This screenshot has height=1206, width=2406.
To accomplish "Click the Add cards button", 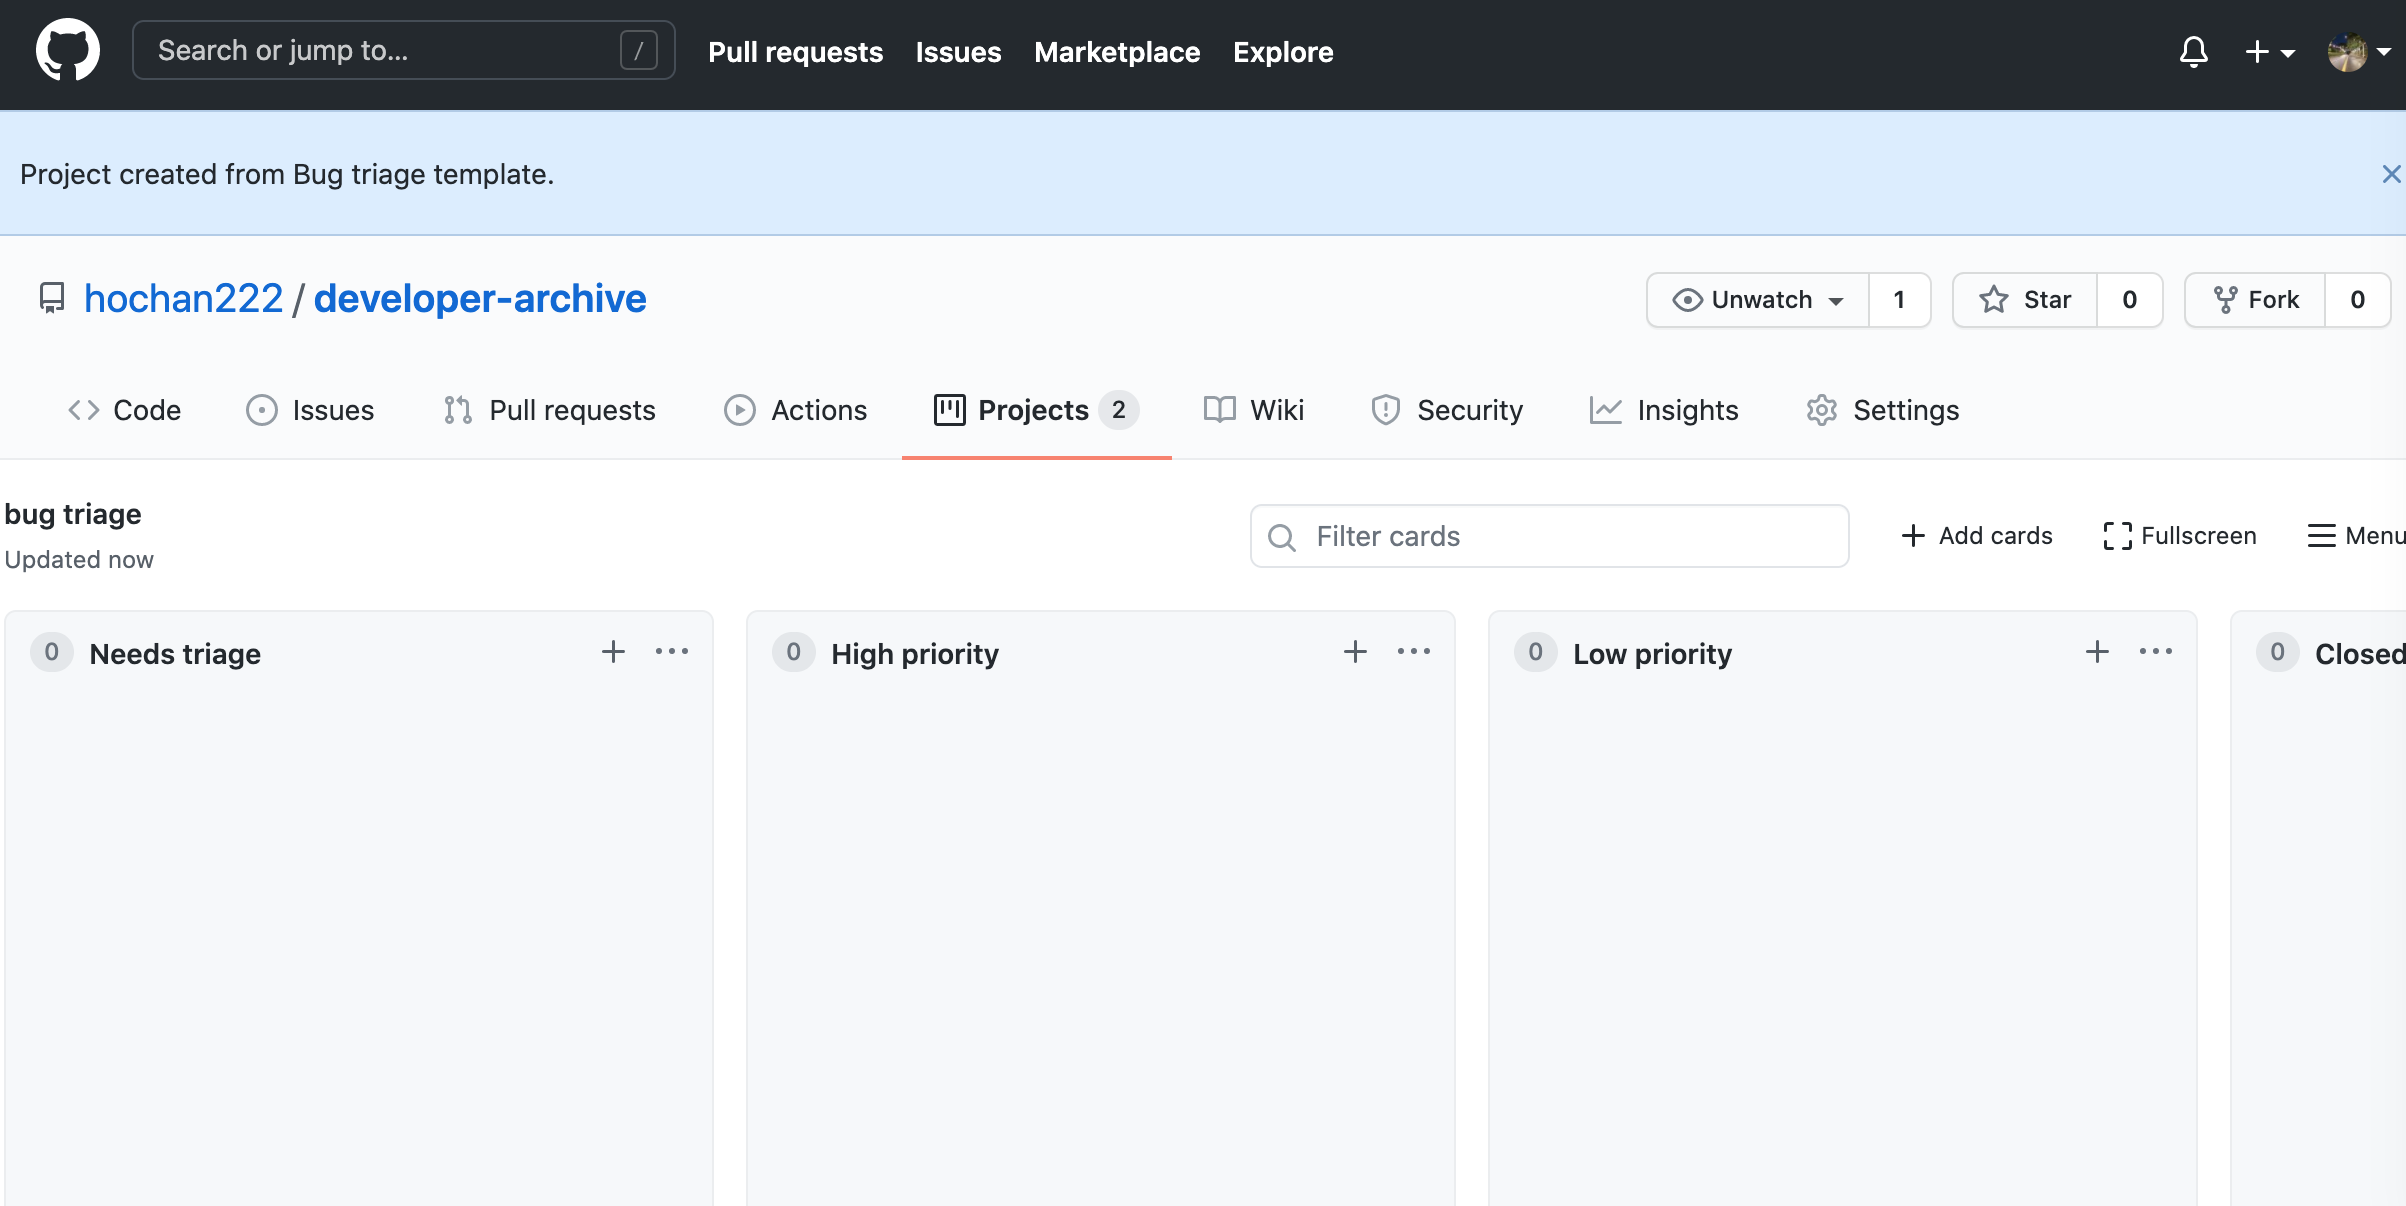I will pyautogui.click(x=1976, y=536).
